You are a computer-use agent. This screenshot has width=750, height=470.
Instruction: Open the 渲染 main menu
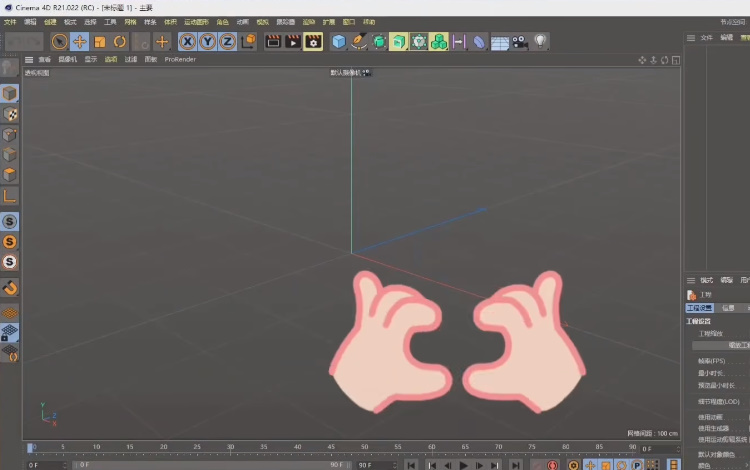coord(309,22)
